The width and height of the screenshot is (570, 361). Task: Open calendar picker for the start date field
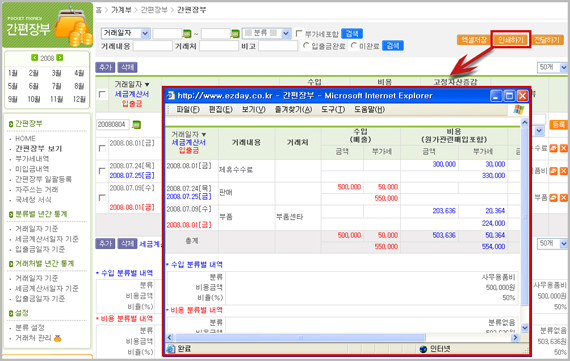point(187,34)
